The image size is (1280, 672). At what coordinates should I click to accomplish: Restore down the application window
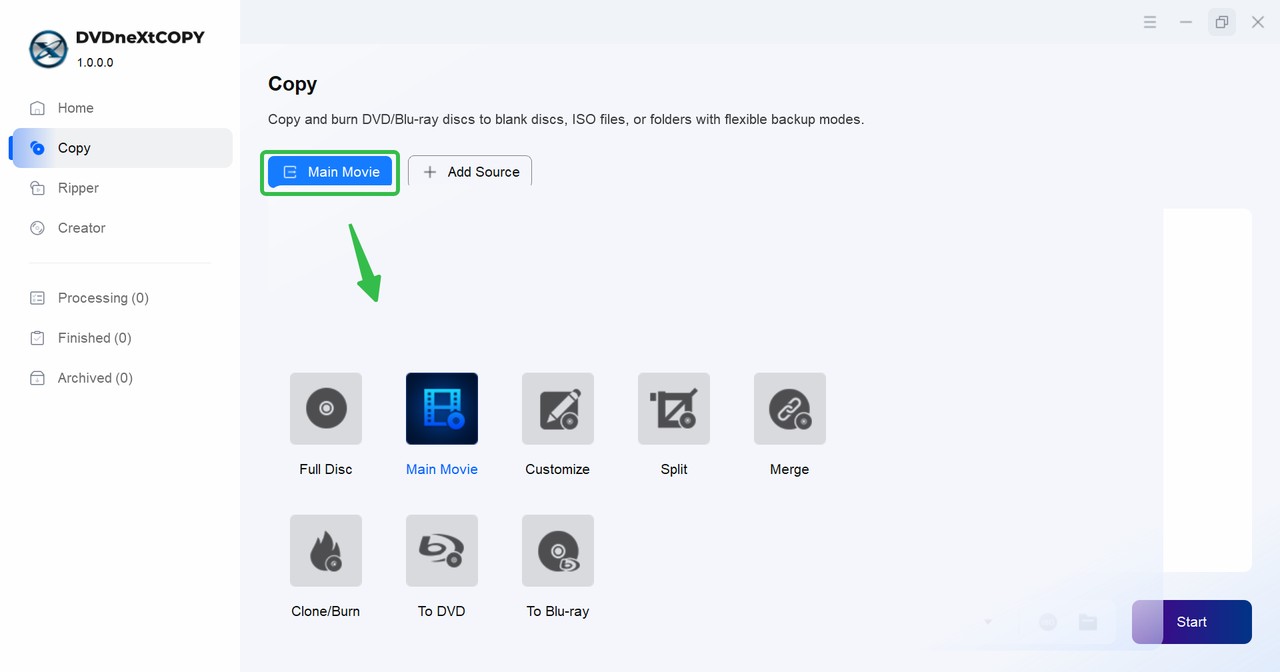(1222, 22)
